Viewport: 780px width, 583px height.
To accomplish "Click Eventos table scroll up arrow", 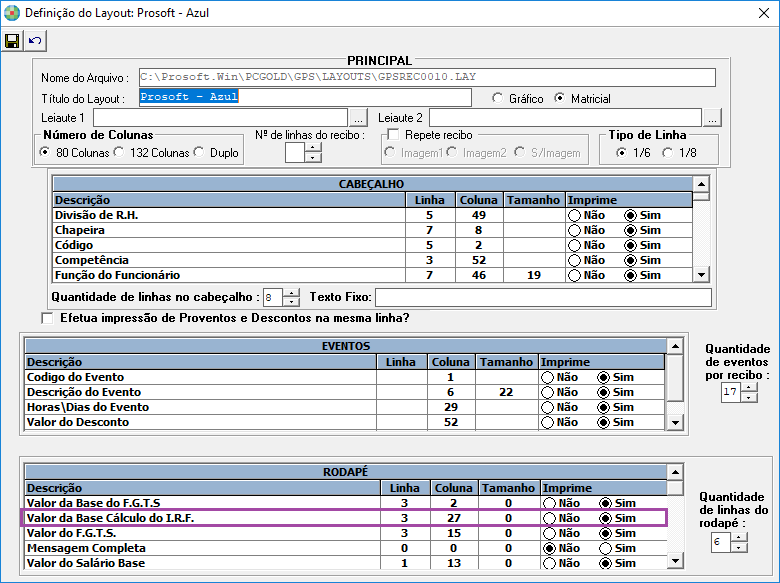I will point(675,346).
